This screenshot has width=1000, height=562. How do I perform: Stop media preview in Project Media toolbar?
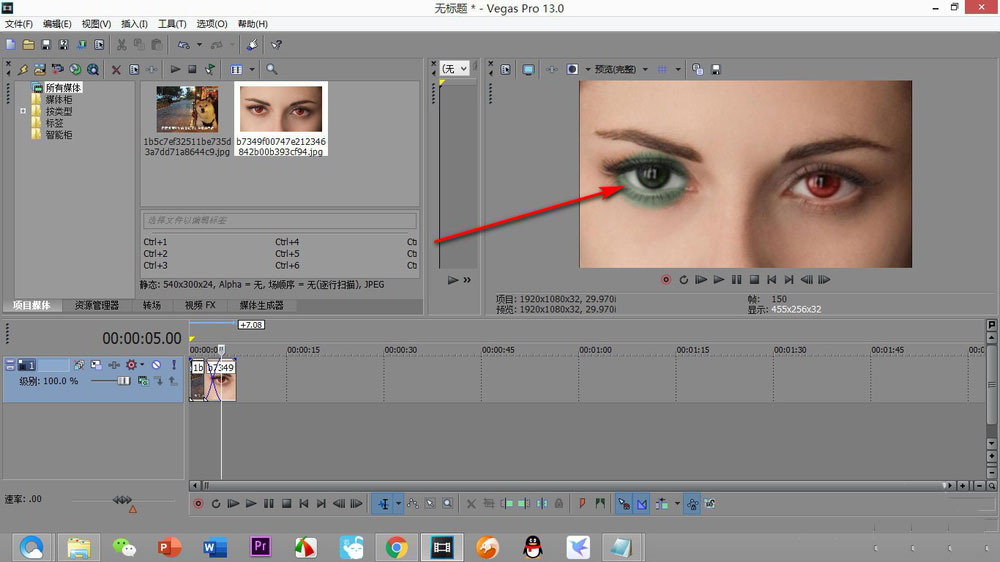tap(192, 70)
